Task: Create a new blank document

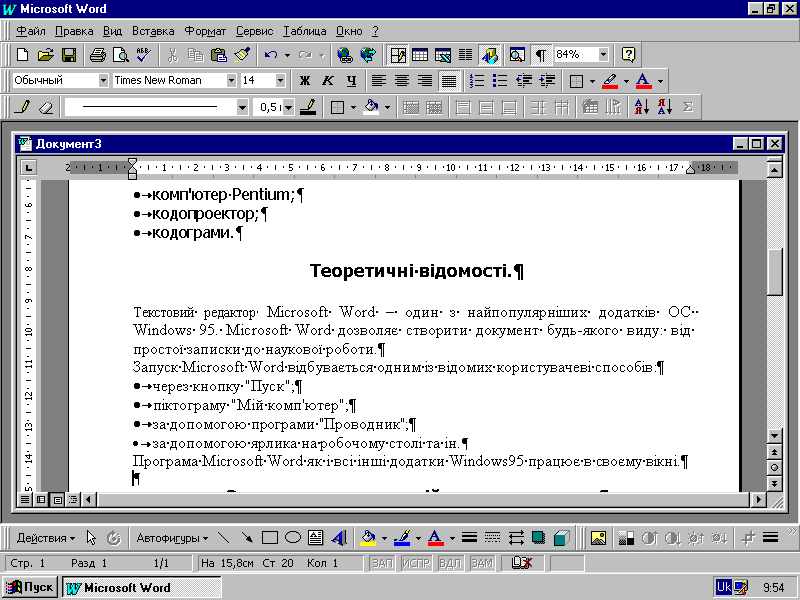Action: pos(22,54)
